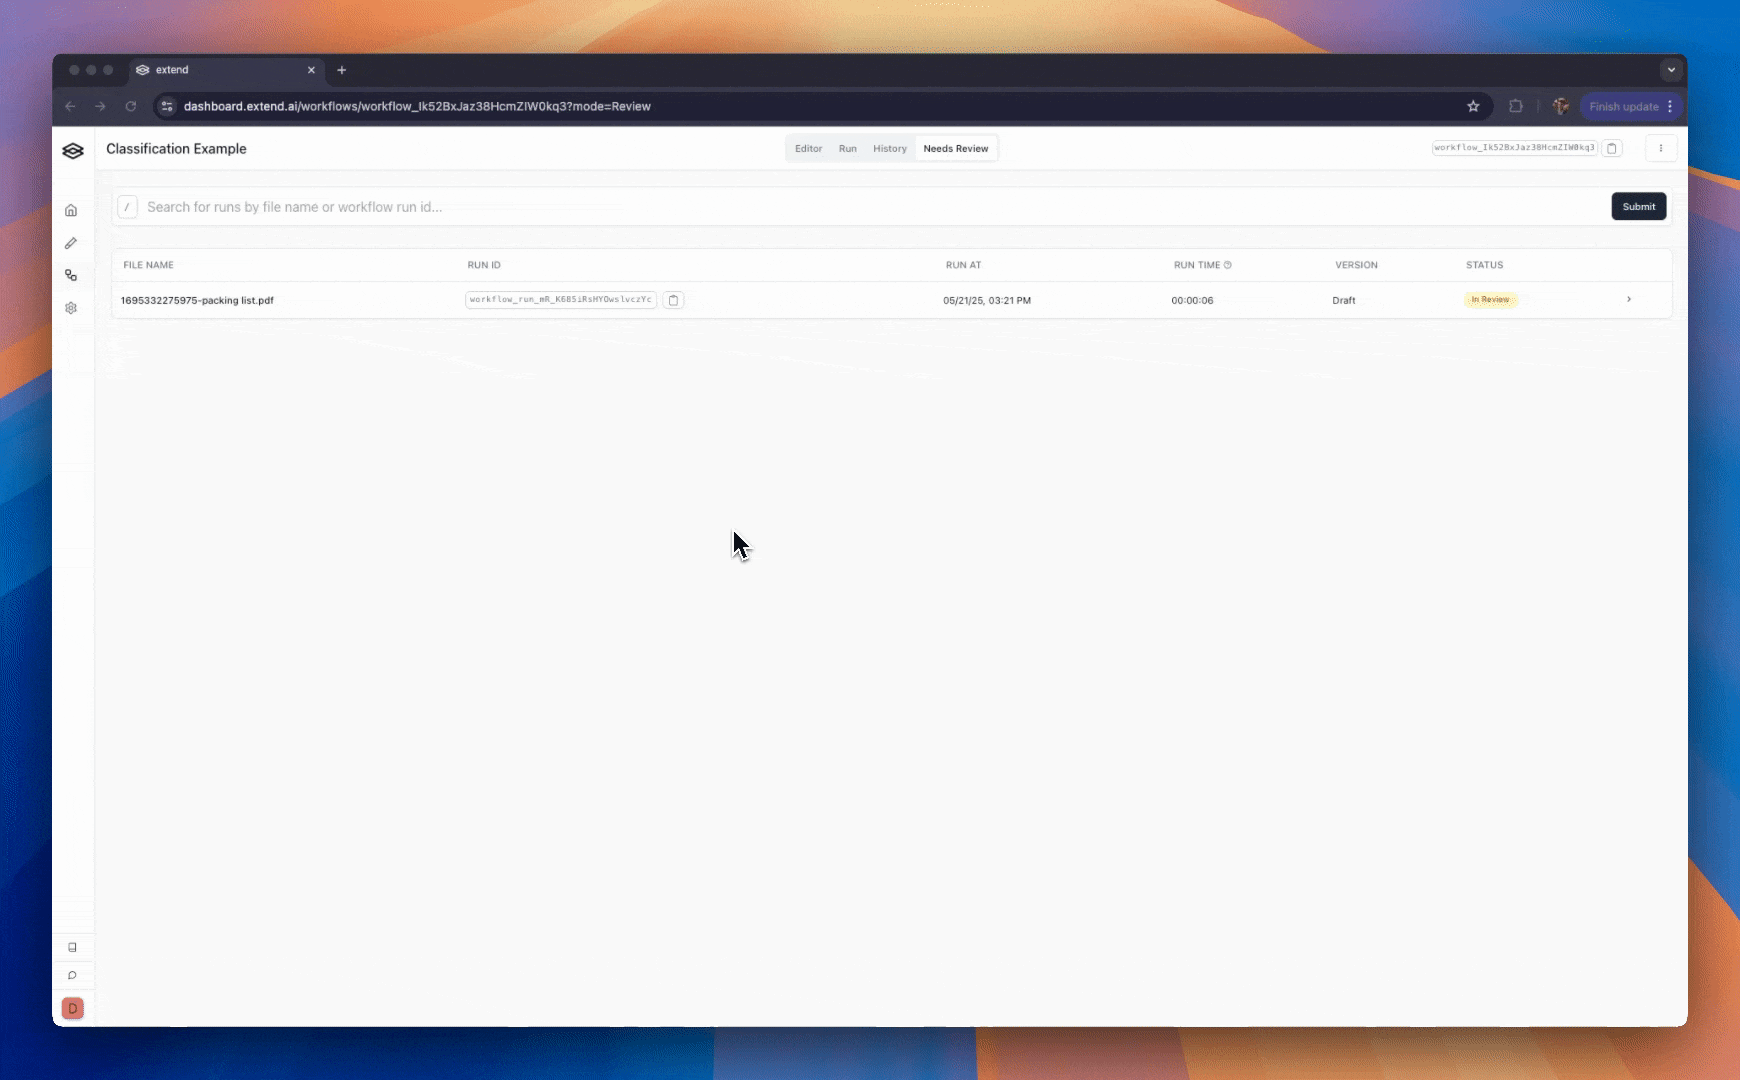This screenshot has height=1080, width=1740.
Task: Click the pencil edit icon in sidebar
Action: pos(71,243)
